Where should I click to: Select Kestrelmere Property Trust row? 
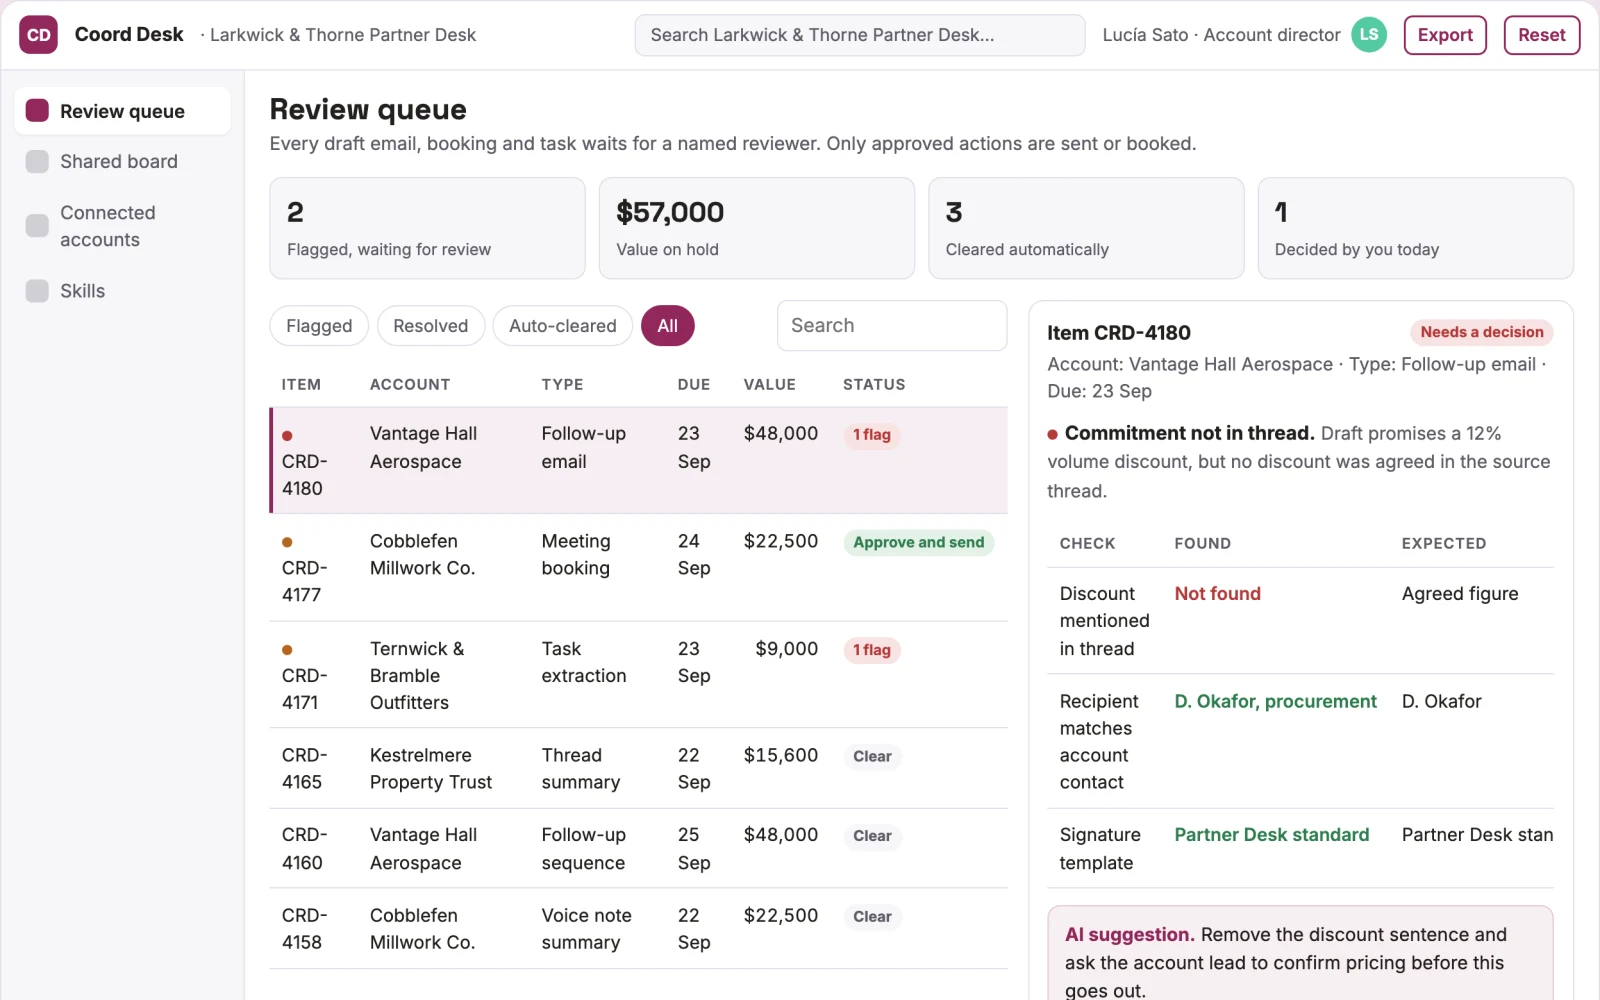tap(639, 769)
